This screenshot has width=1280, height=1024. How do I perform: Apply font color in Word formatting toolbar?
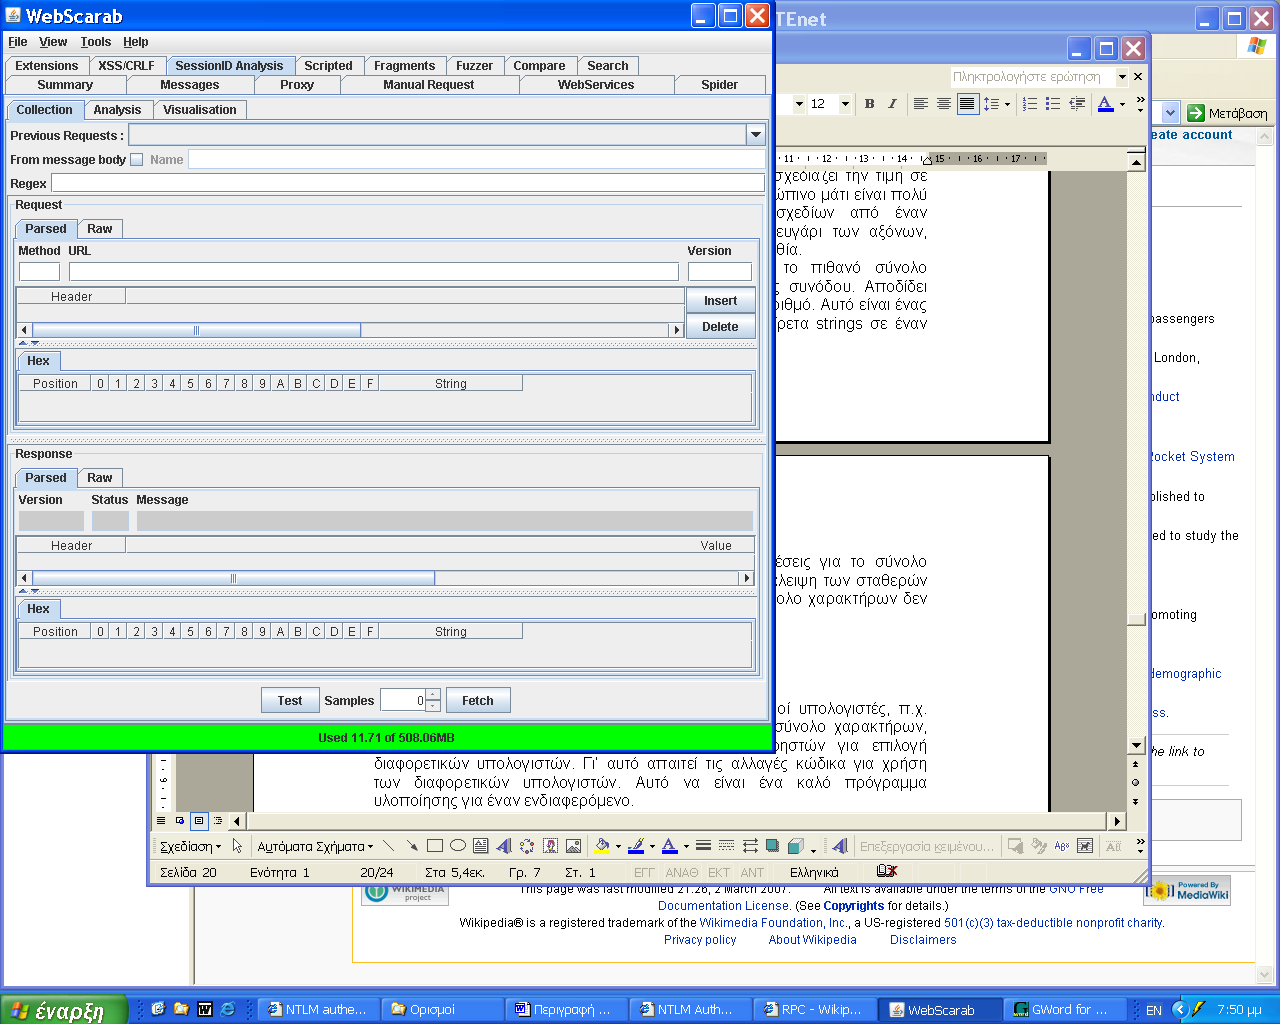[1106, 104]
